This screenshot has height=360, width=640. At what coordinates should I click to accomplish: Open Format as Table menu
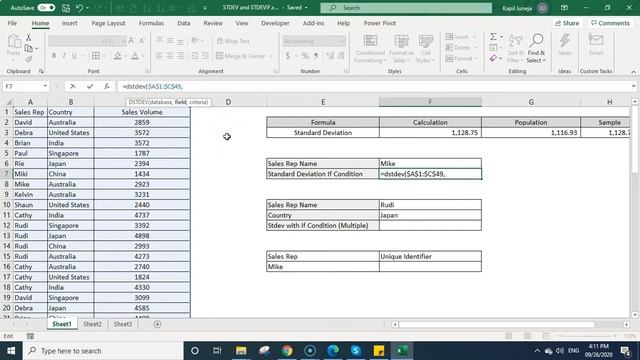click(x=401, y=49)
